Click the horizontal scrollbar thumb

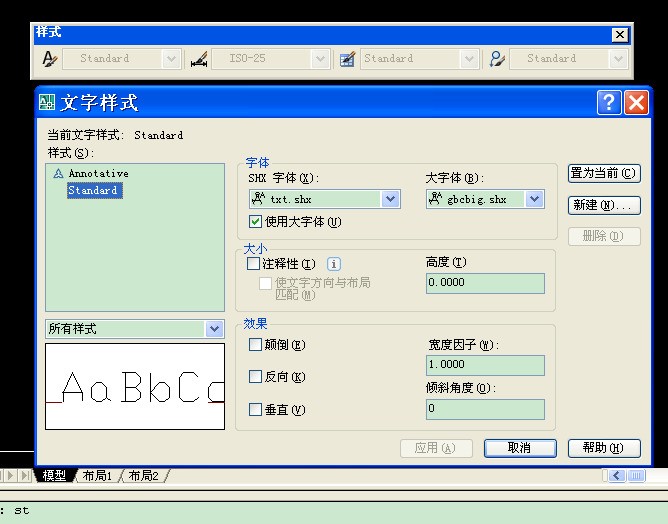[636, 475]
